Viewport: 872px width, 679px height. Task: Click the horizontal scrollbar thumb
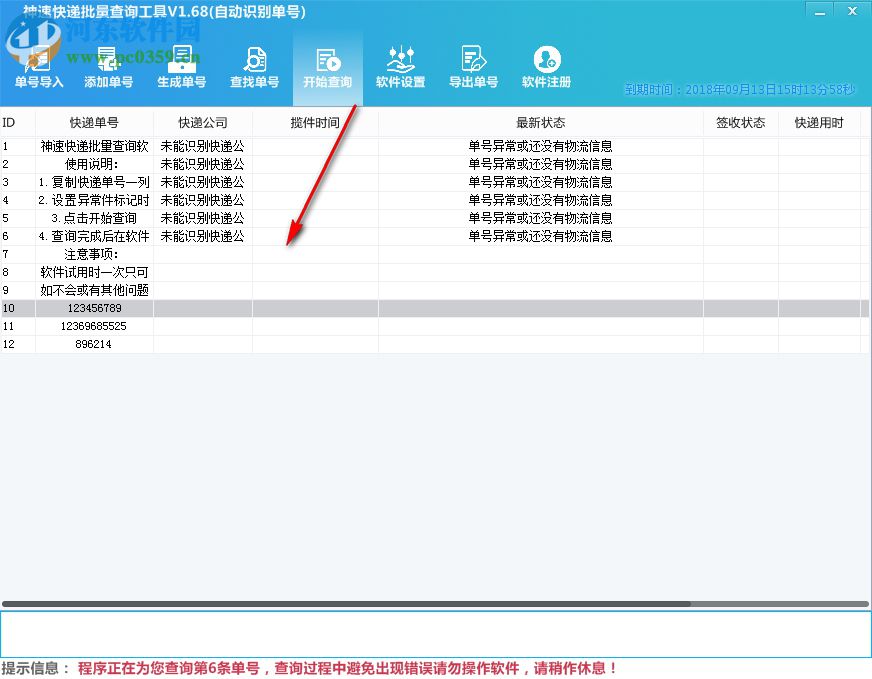[346, 604]
